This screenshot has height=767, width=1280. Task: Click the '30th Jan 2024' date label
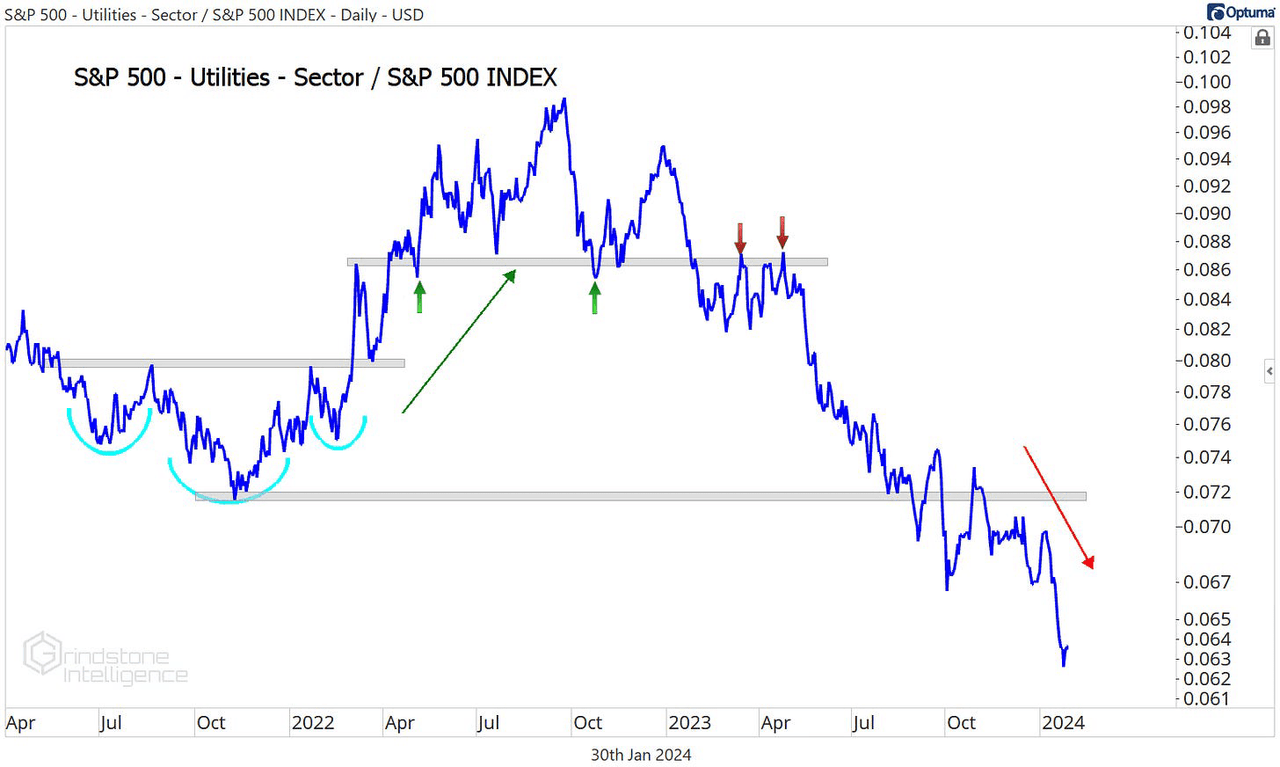640,754
